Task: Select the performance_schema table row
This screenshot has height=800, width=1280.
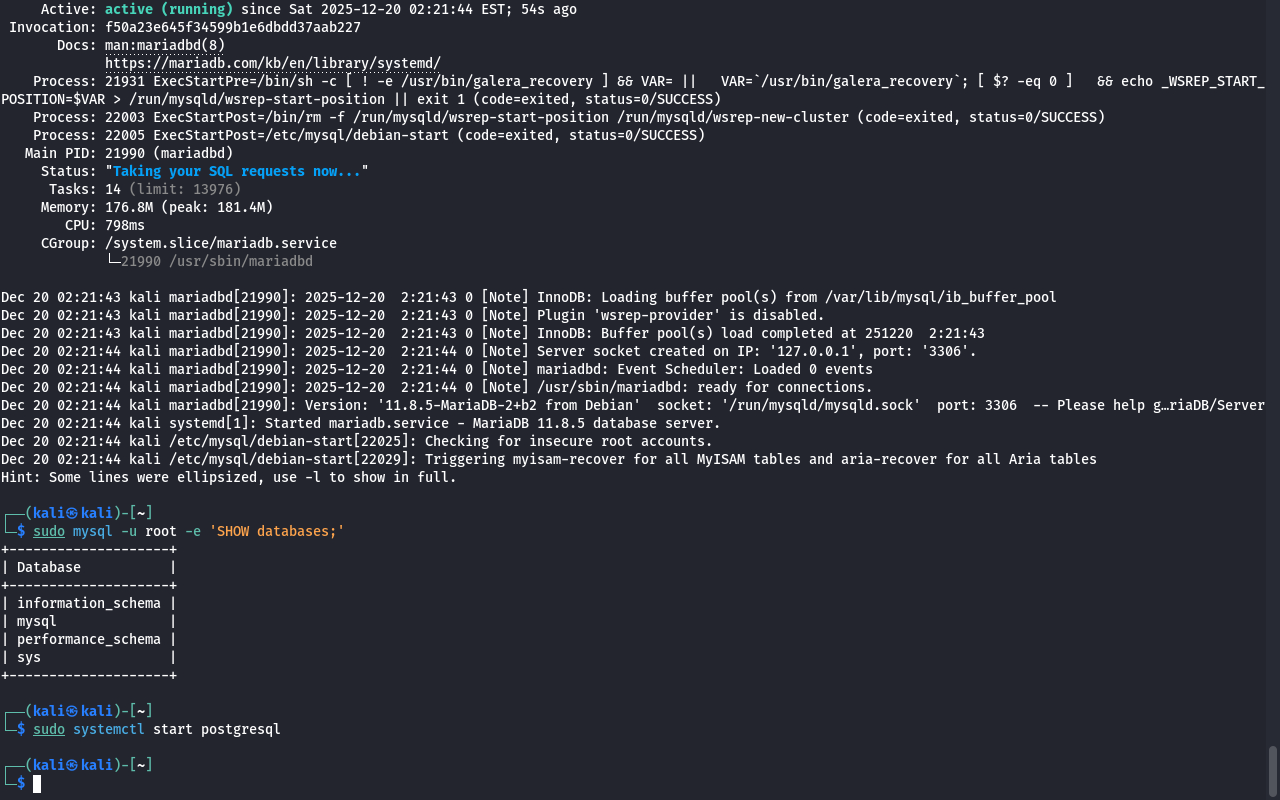Action: (x=88, y=639)
